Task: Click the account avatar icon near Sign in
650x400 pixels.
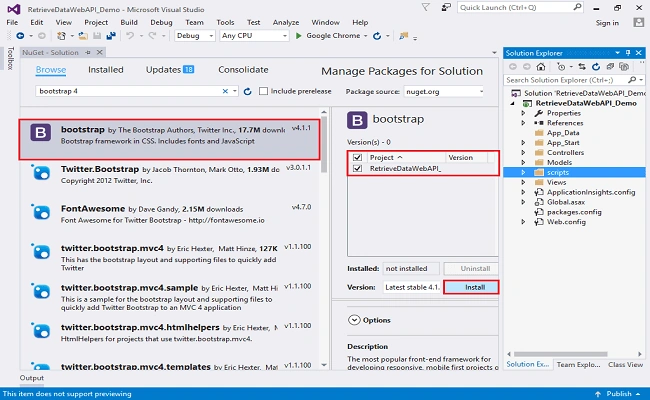Action: pos(638,22)
